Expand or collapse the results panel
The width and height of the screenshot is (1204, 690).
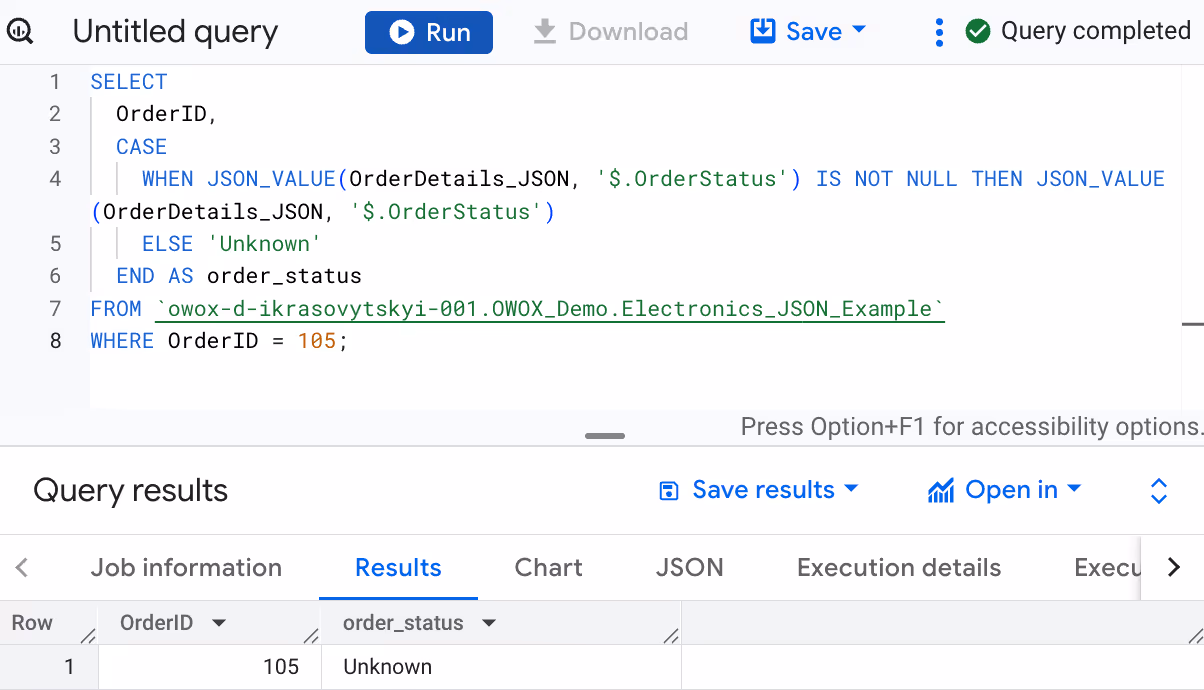[x=1159, y=490]
